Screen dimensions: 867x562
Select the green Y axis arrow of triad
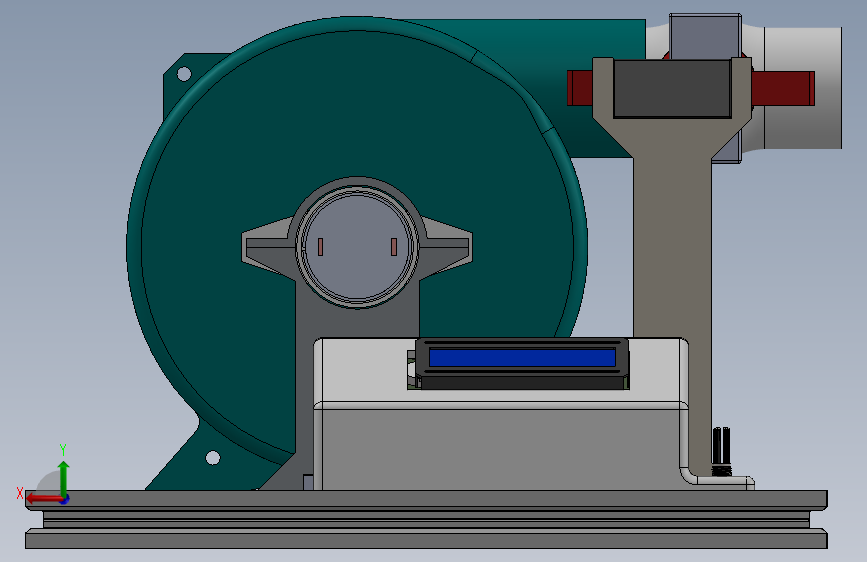(x=63, y=478)
